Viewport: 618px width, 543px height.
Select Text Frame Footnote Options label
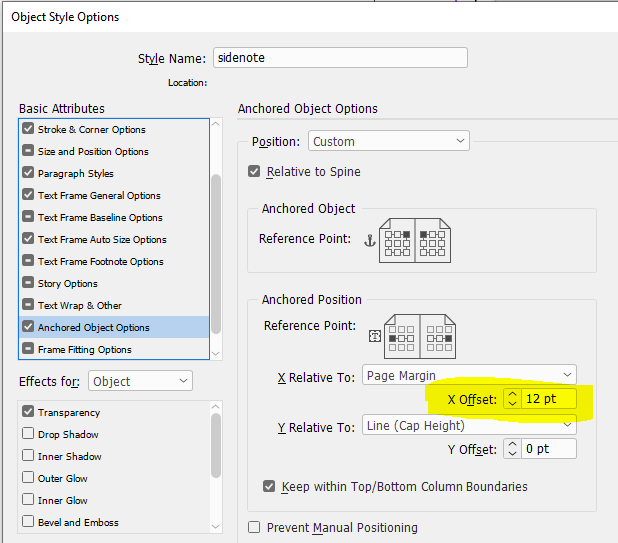[101, 262]
